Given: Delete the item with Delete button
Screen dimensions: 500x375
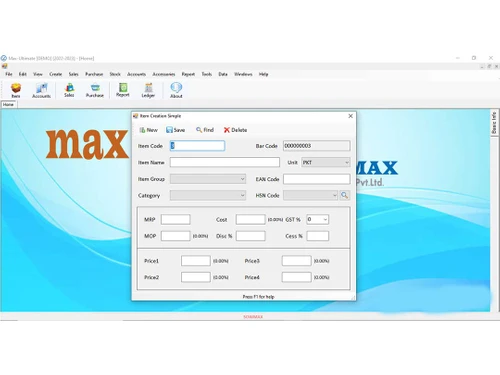Looking at the screenshot, I should (x=235, y=130).
